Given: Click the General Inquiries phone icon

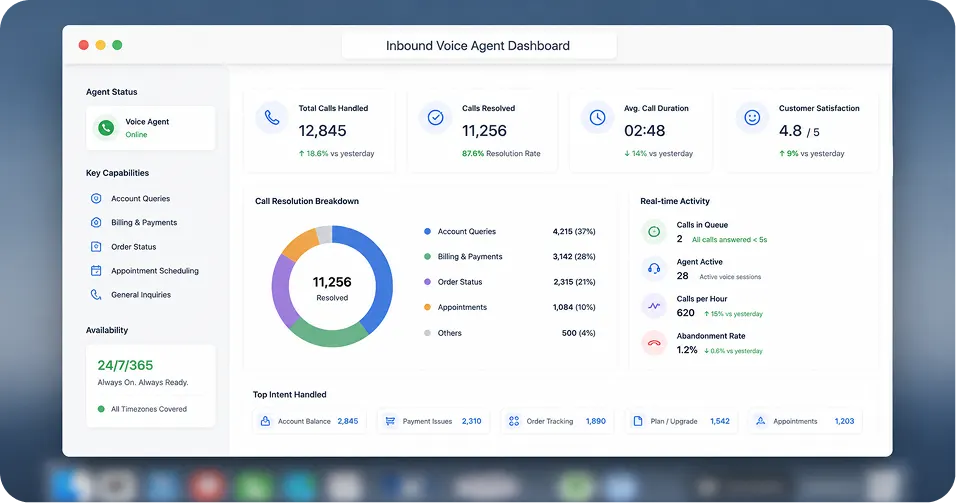Looking at the screenshot, I should 96,294.
